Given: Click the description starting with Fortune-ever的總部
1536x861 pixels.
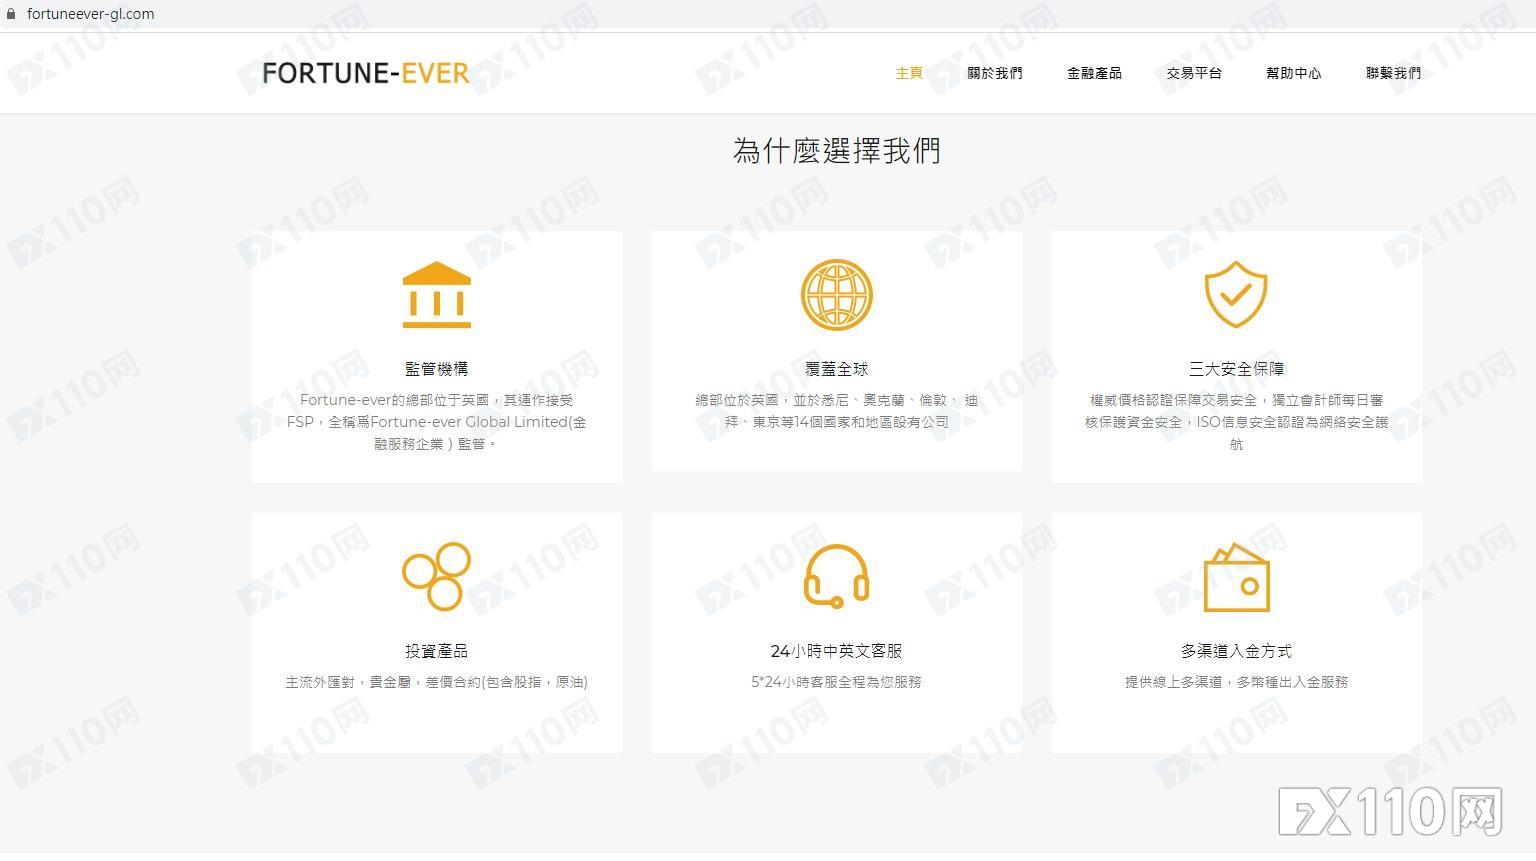Looking at the screenshot, I should (437, 422).
